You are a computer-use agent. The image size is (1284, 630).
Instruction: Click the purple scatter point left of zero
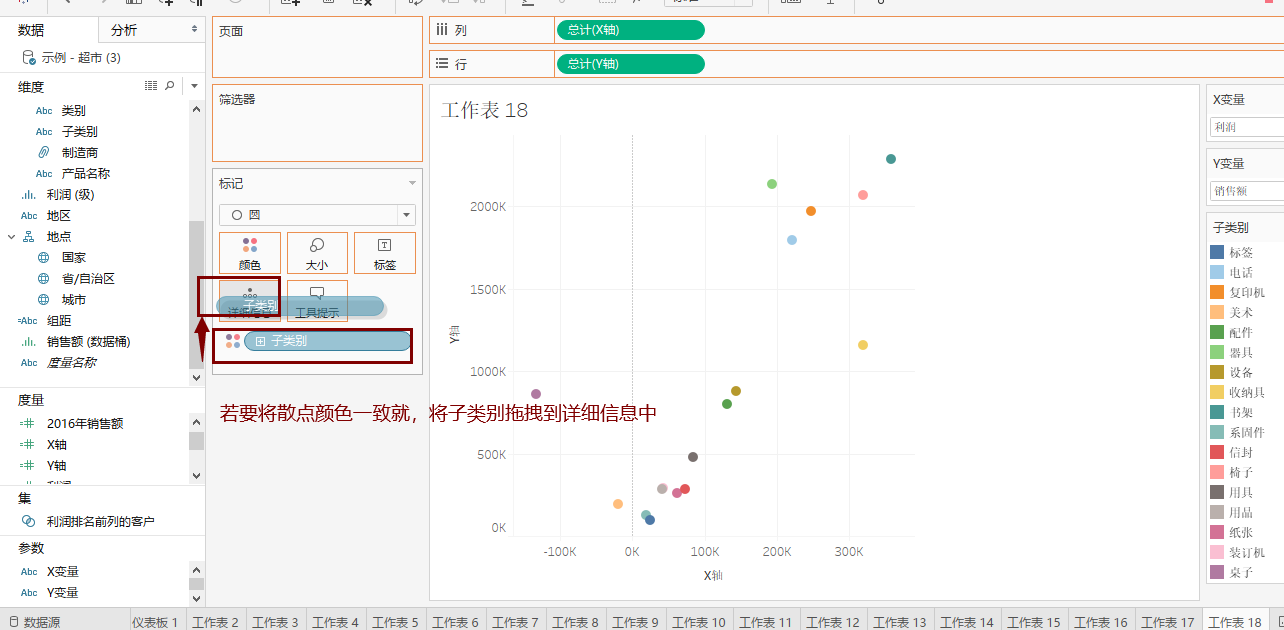536,394
